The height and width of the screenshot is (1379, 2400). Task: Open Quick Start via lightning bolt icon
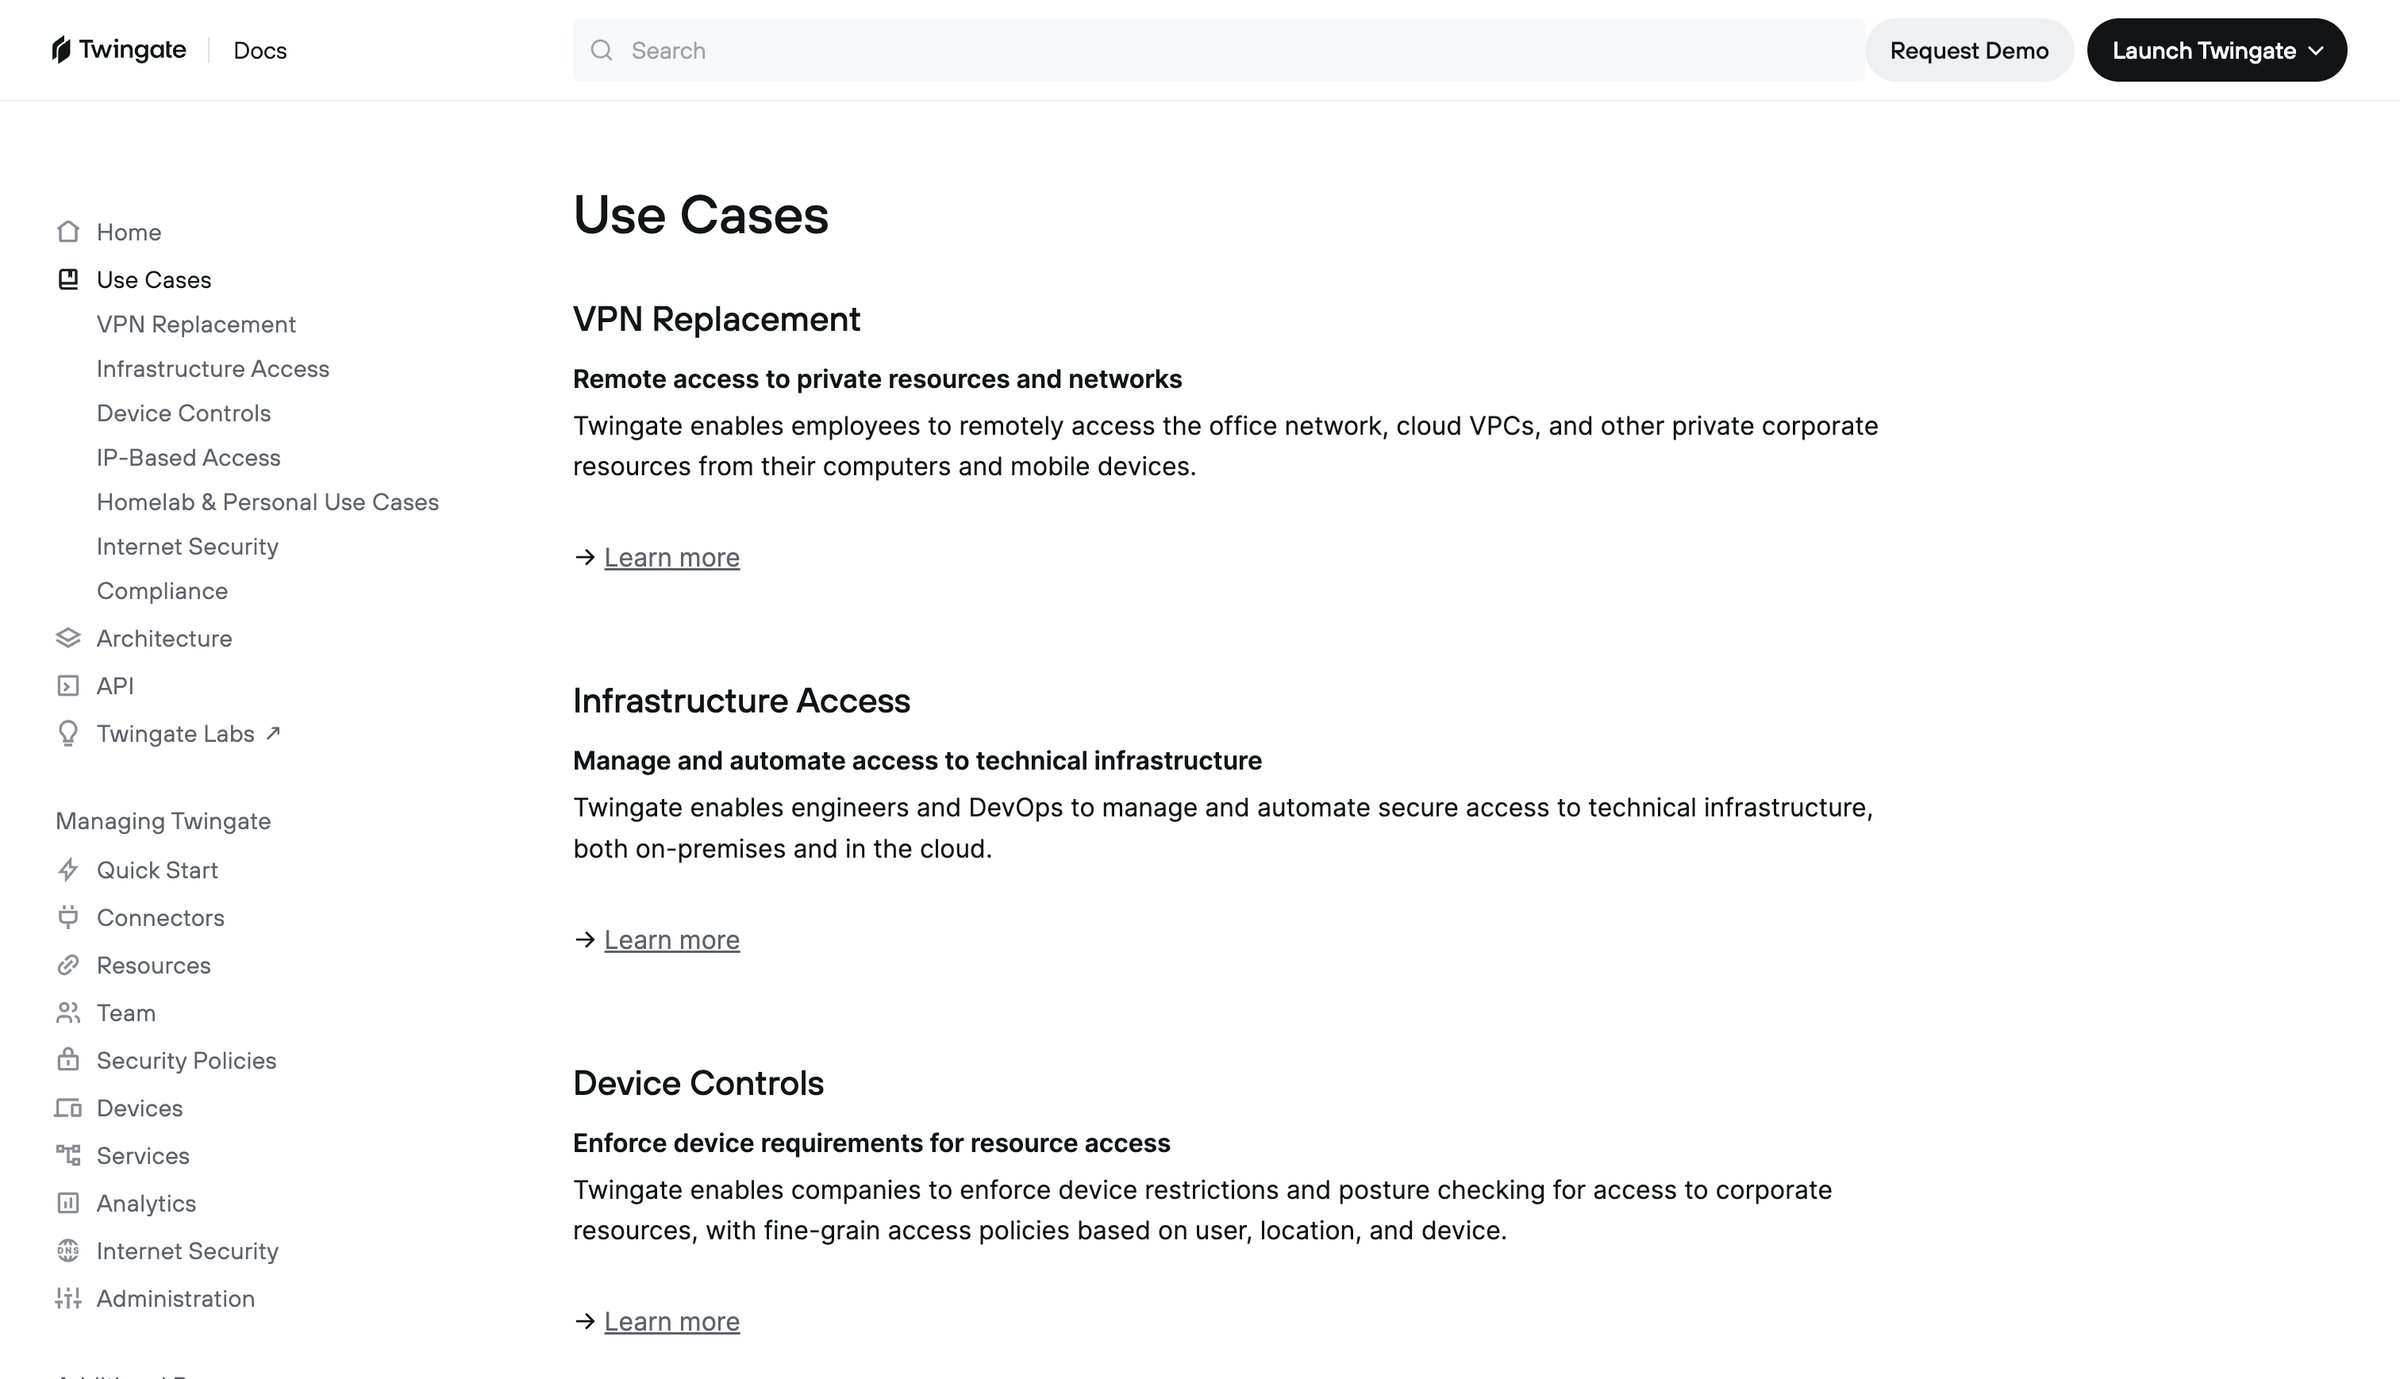coord(68,870)
